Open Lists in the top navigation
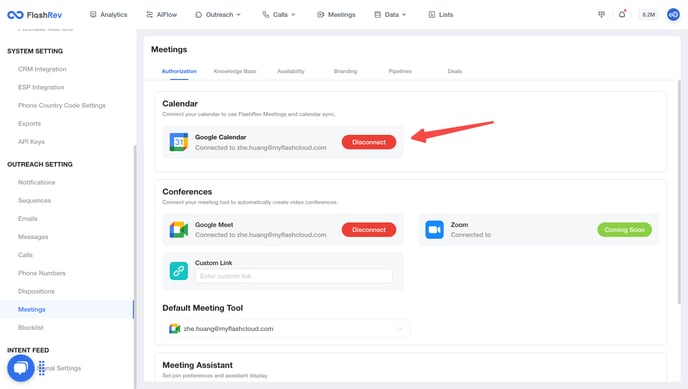Viewport: 688px width, 389px height. [441, 14]
